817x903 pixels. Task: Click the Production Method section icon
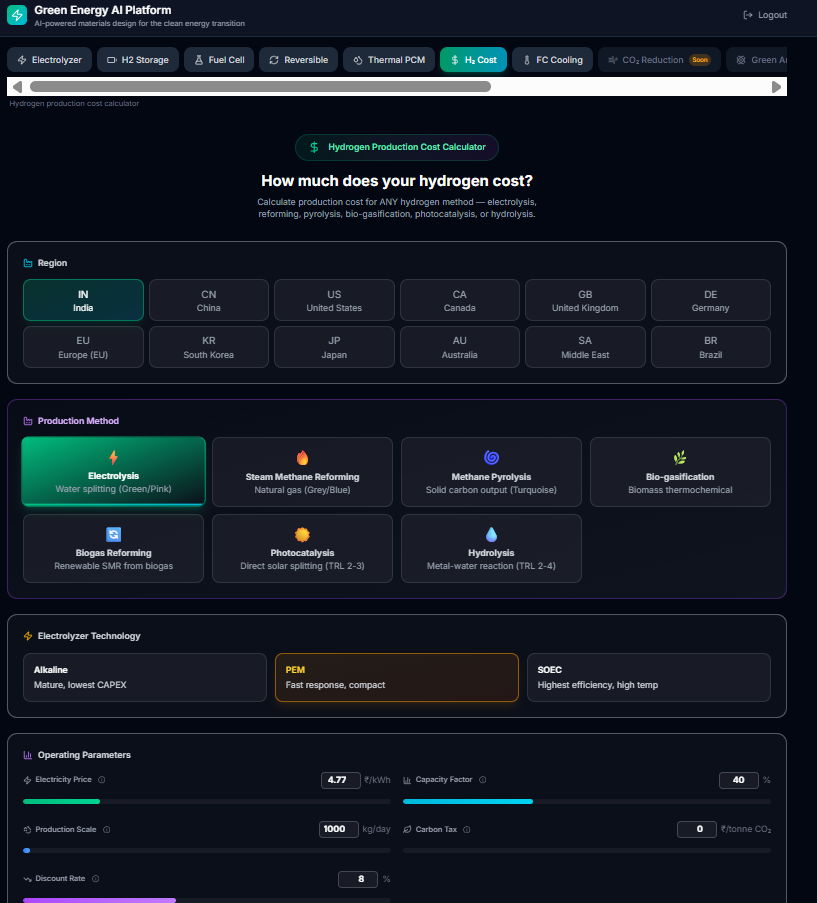(x=28, y=421)
